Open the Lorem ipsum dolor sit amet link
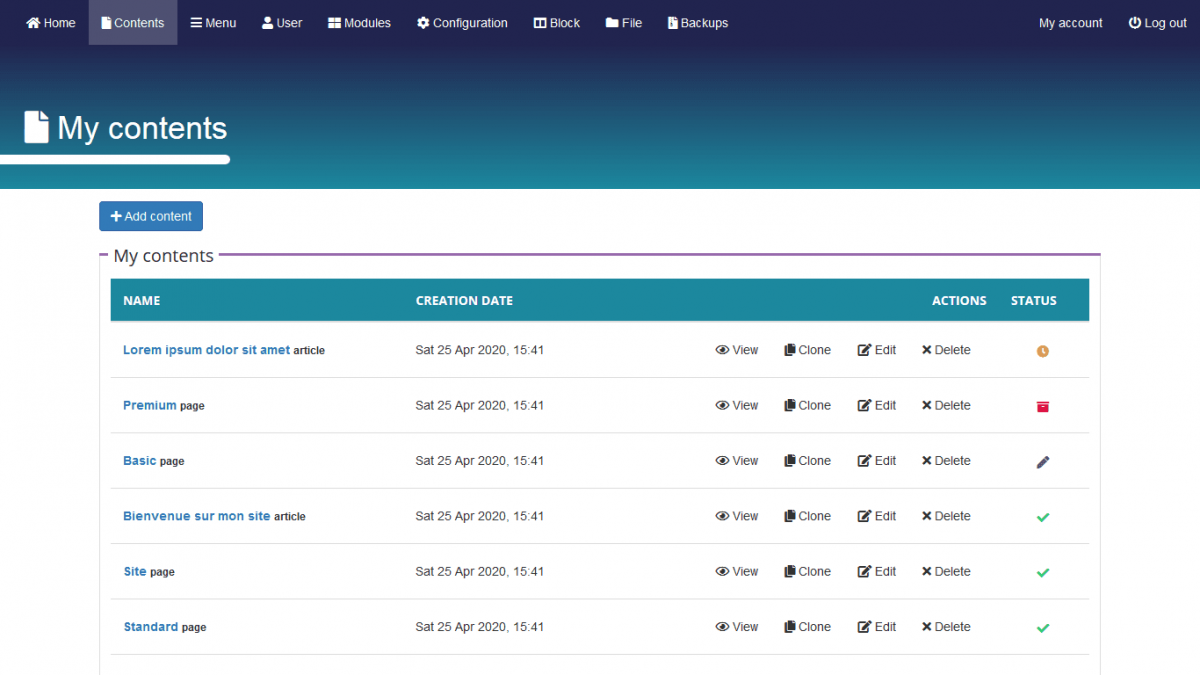 pyautogui.click(x=206, y=350)
